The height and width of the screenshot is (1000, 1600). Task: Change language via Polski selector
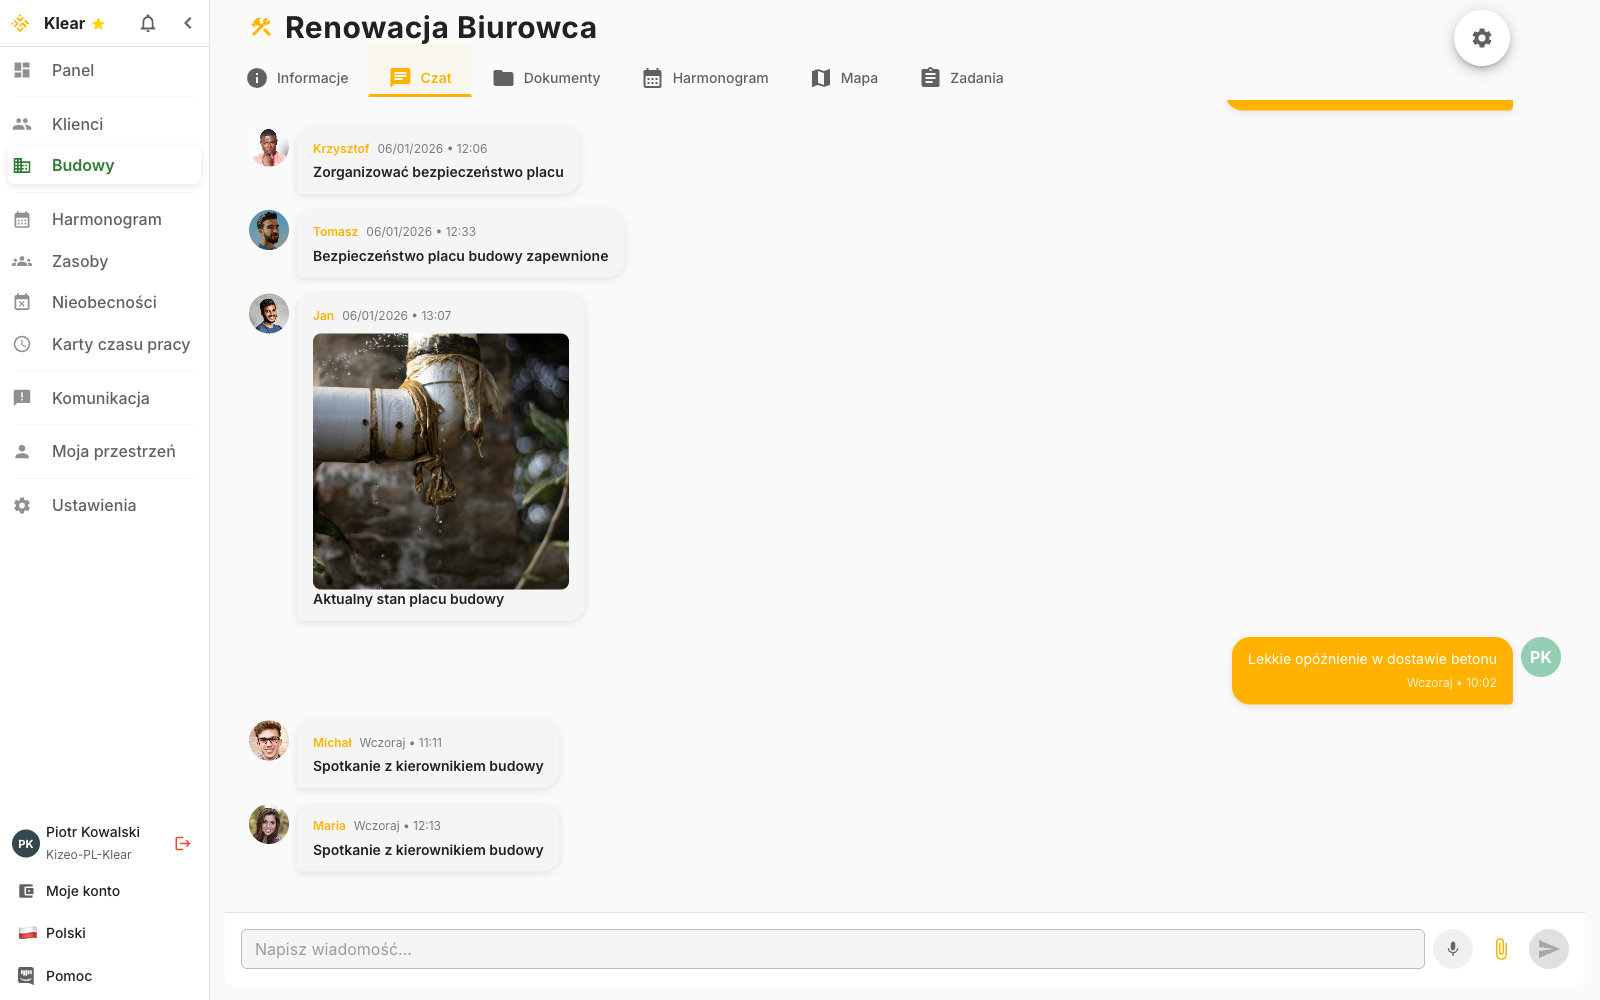(66, 933)
